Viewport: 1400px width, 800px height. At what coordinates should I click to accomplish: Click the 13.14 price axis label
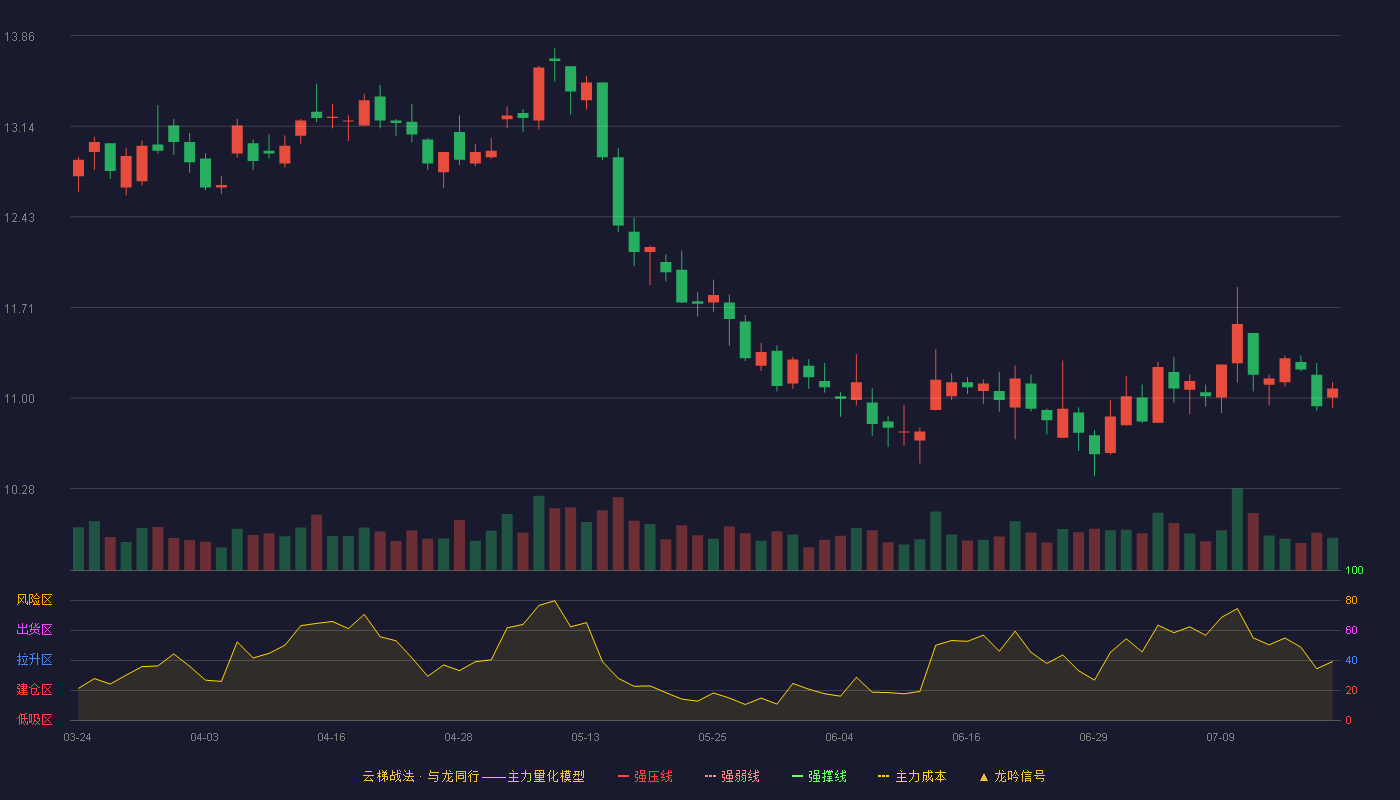19,128
